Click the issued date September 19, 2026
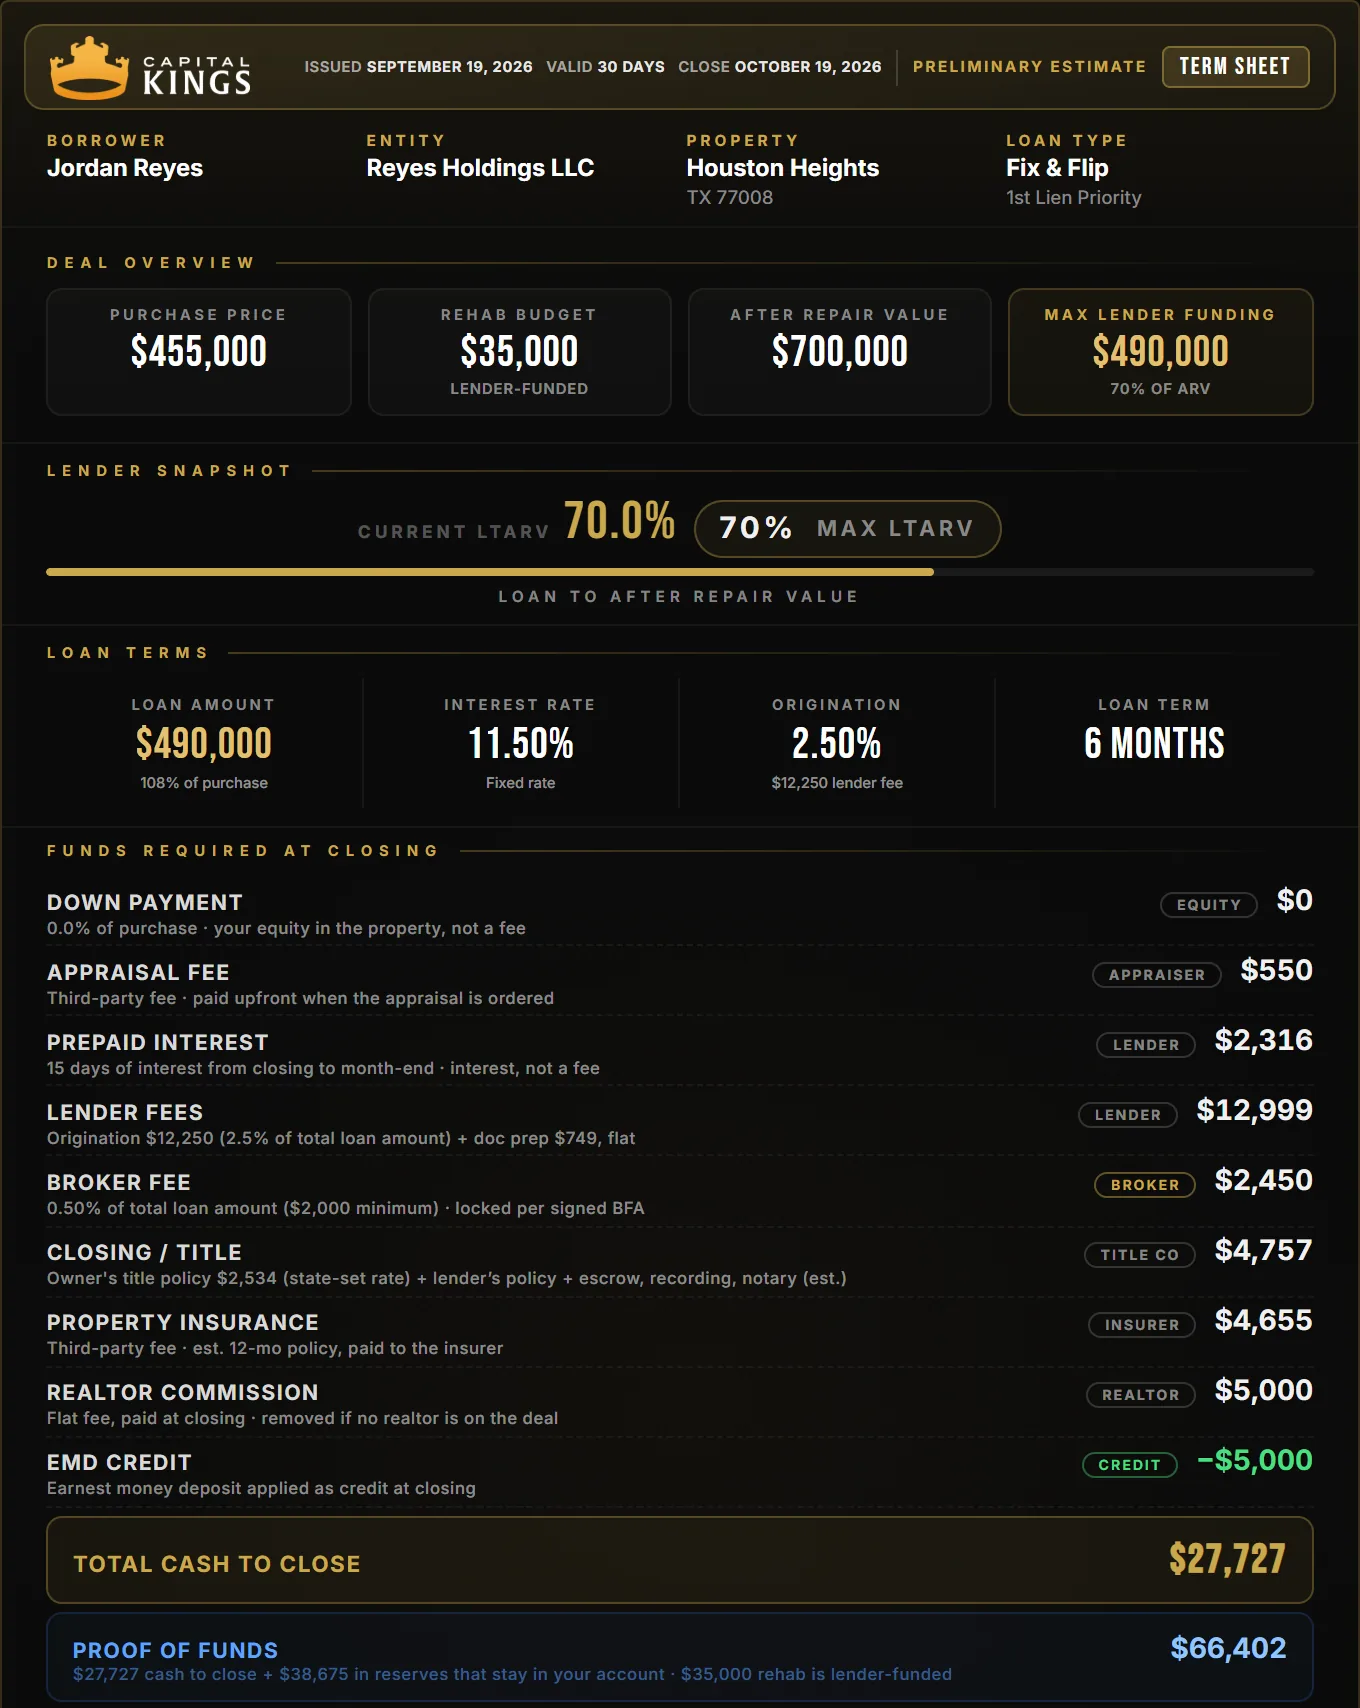Image resolution: width=1360 pixels, height=1708 pixels. 449,67
